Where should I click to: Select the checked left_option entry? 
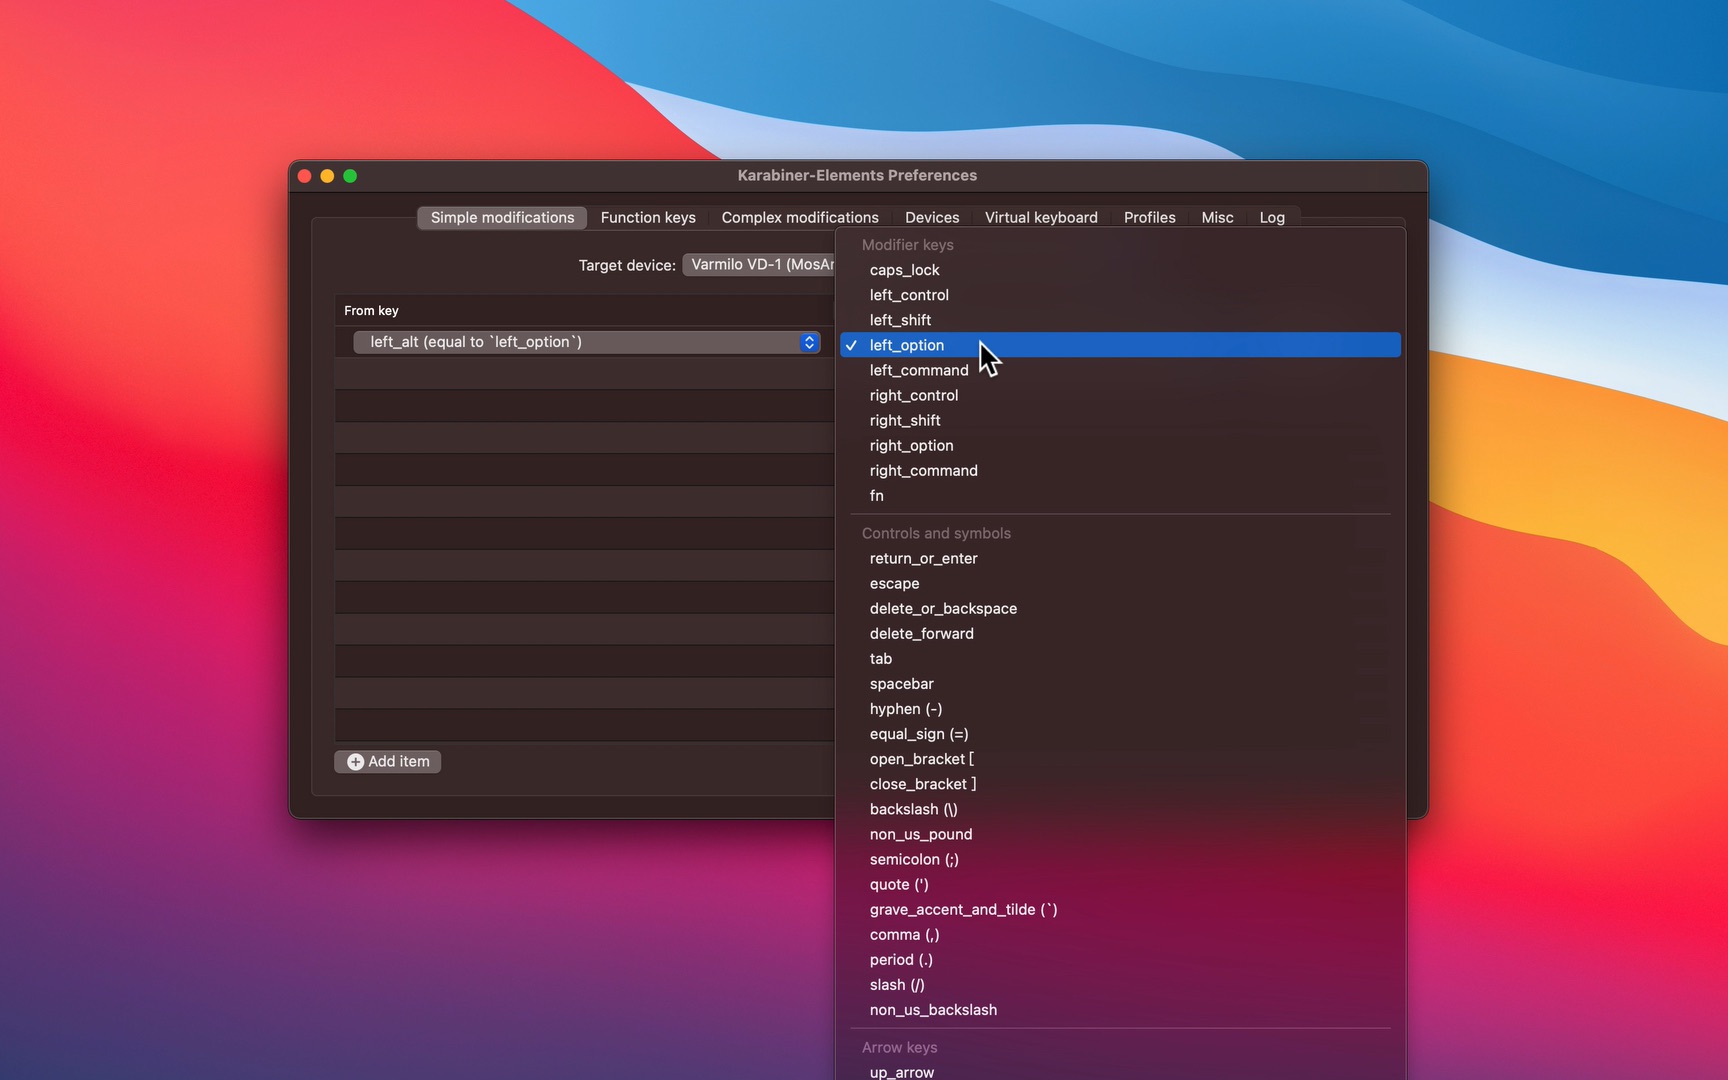point(1120,345)
